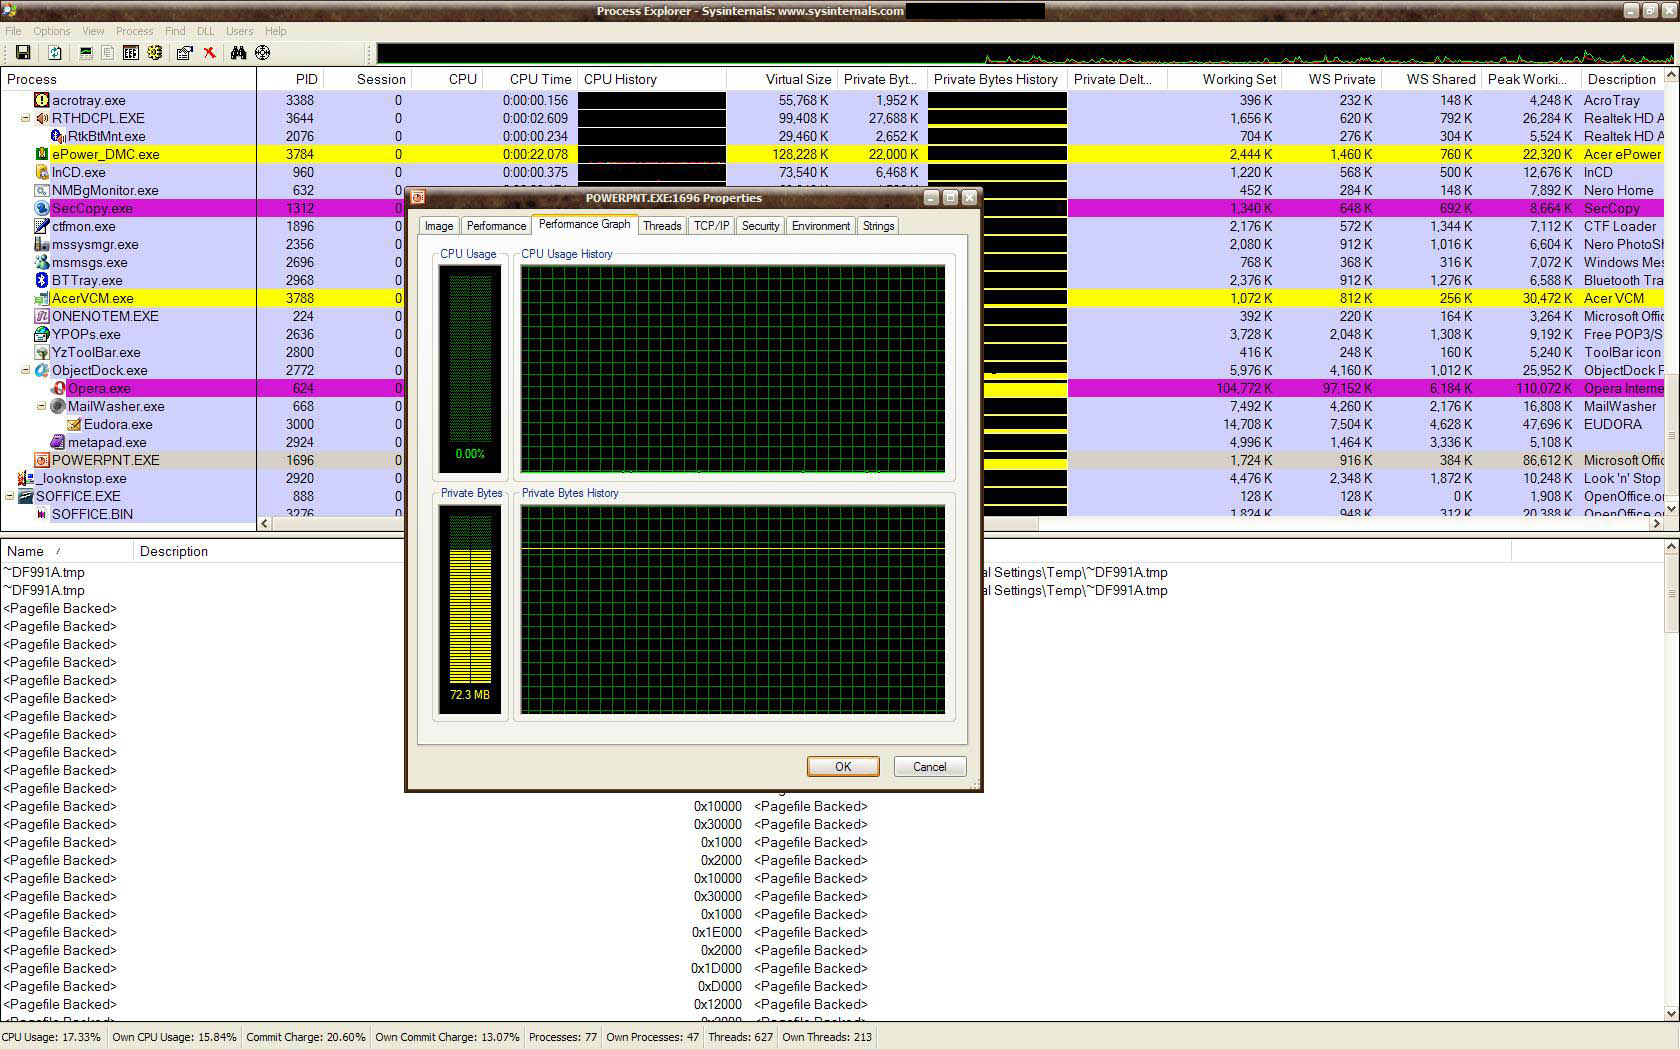1680x1050 pixels.
Task: Click the Opera.exe process icon
Action: 58,388
